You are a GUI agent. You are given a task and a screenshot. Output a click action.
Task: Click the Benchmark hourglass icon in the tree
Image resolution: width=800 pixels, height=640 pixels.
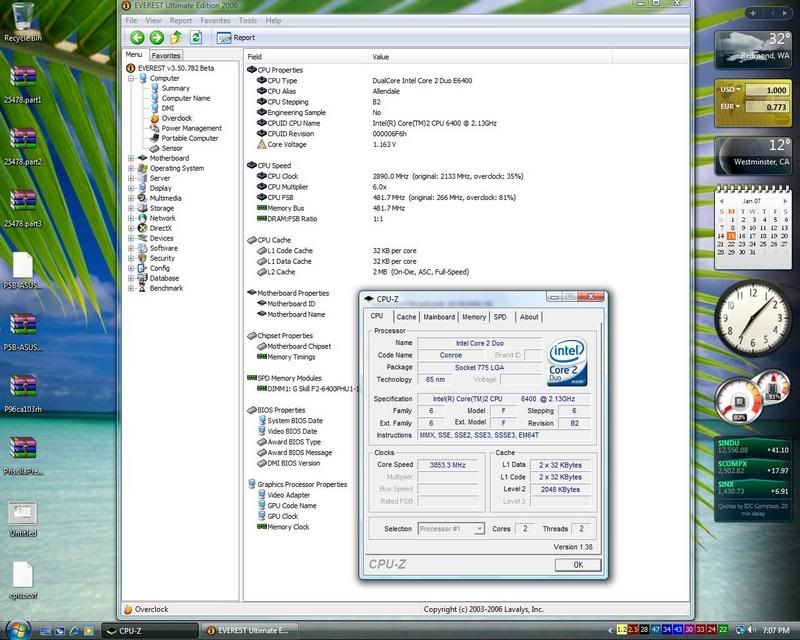142,288
